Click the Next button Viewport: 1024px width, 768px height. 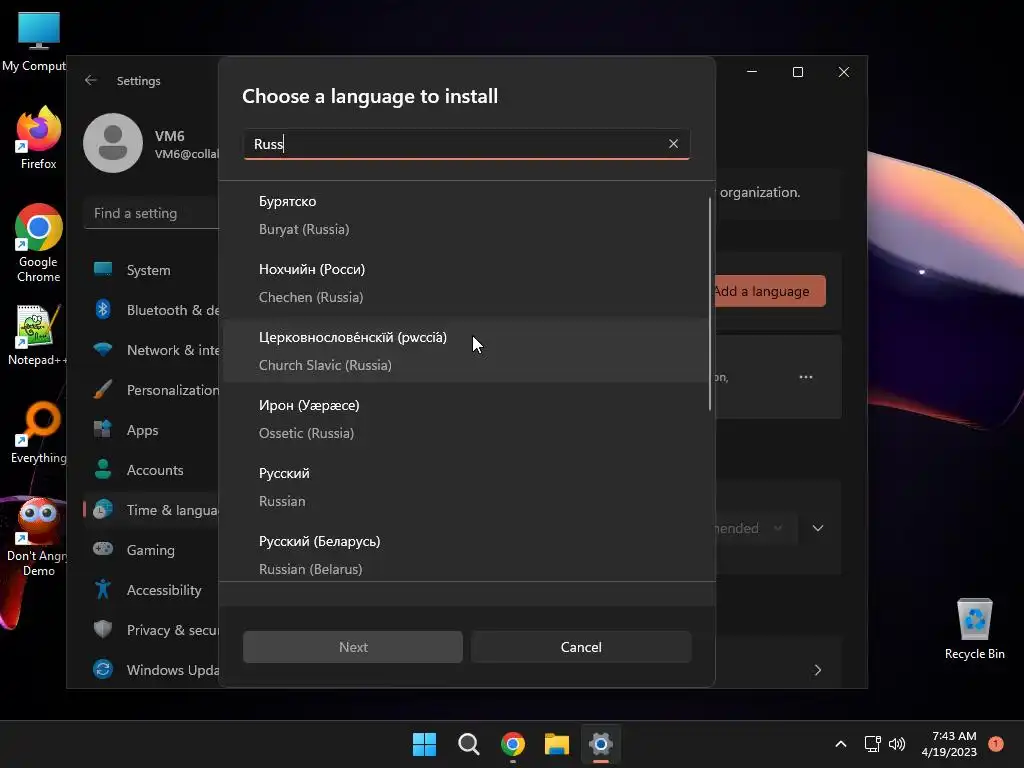point(353,647)
